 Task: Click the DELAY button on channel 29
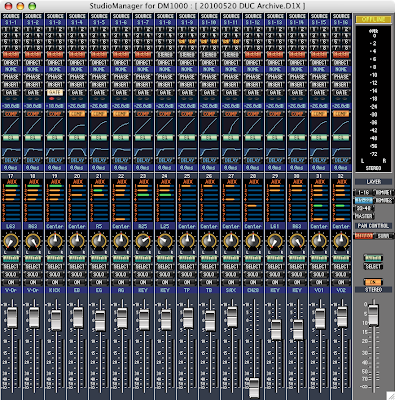275,160
